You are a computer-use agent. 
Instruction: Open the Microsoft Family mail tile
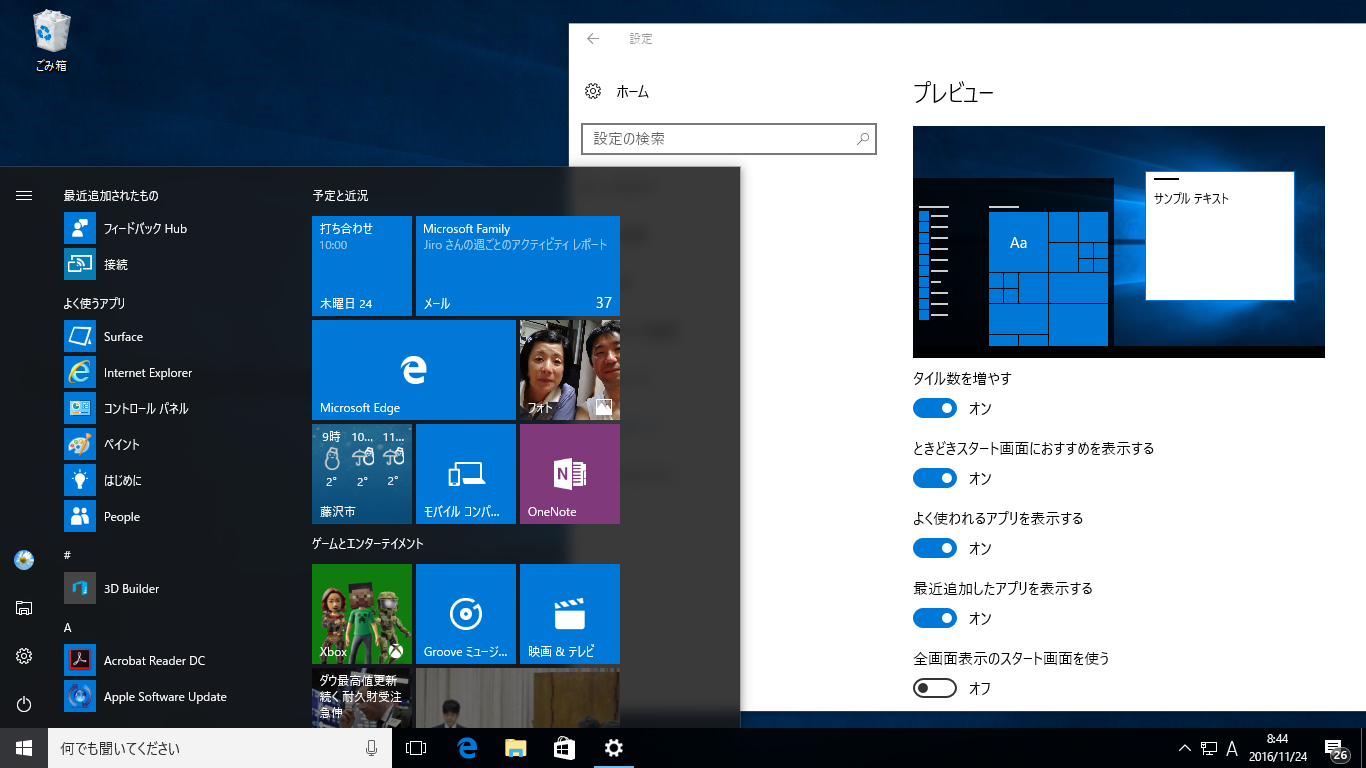pos(518,266)
